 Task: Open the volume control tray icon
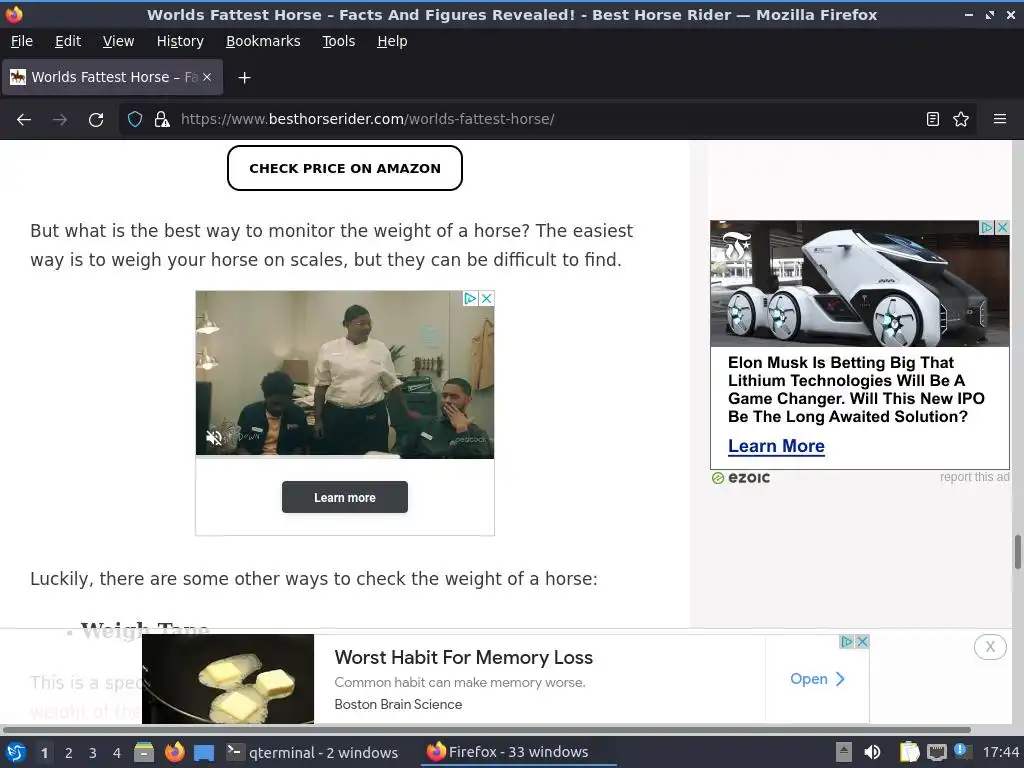click(x=872, y=752)
